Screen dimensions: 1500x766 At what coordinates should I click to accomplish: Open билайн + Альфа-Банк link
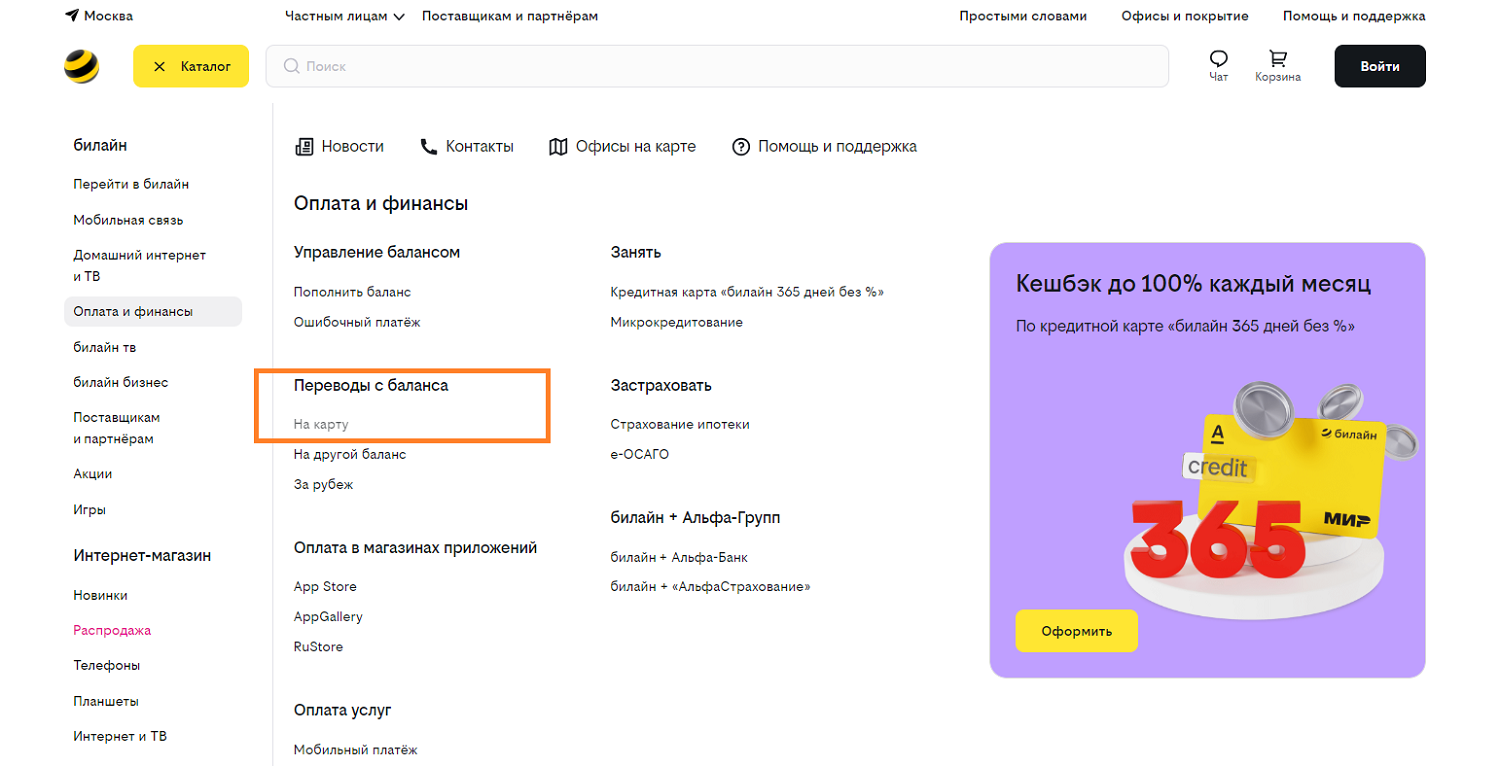coord(679,557)
